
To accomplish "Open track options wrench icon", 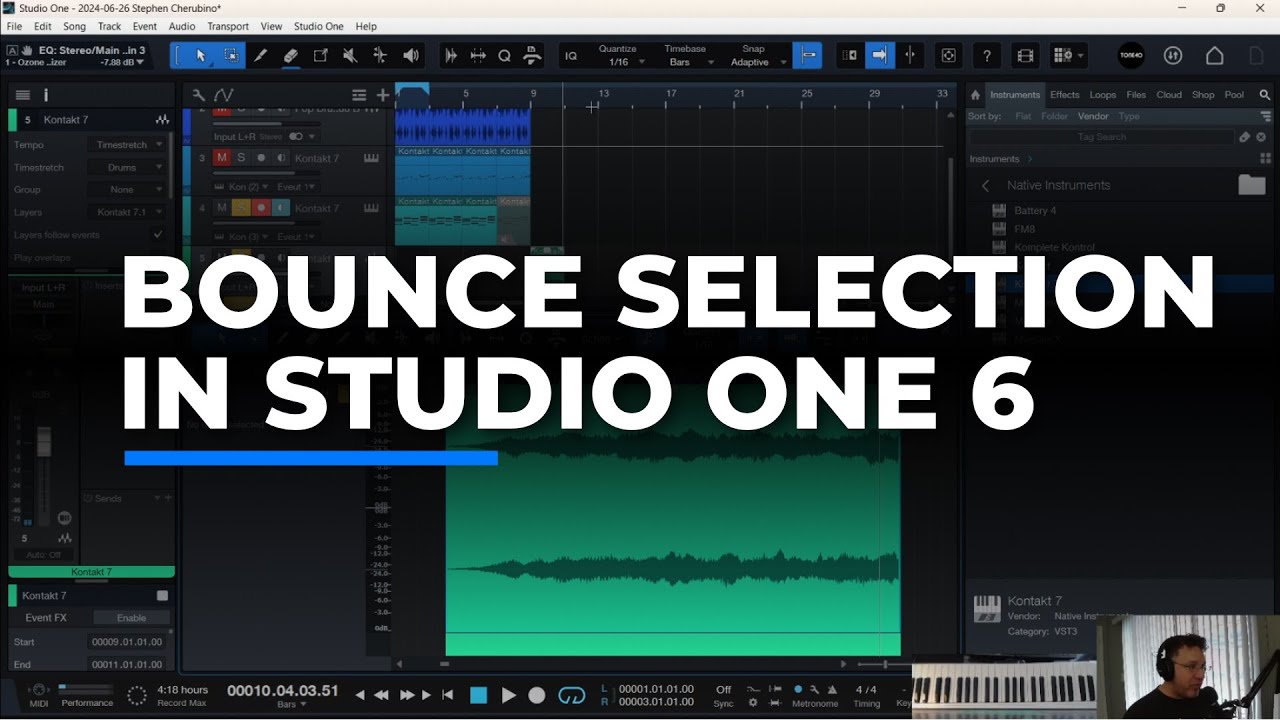I will [x=199, y=95].
